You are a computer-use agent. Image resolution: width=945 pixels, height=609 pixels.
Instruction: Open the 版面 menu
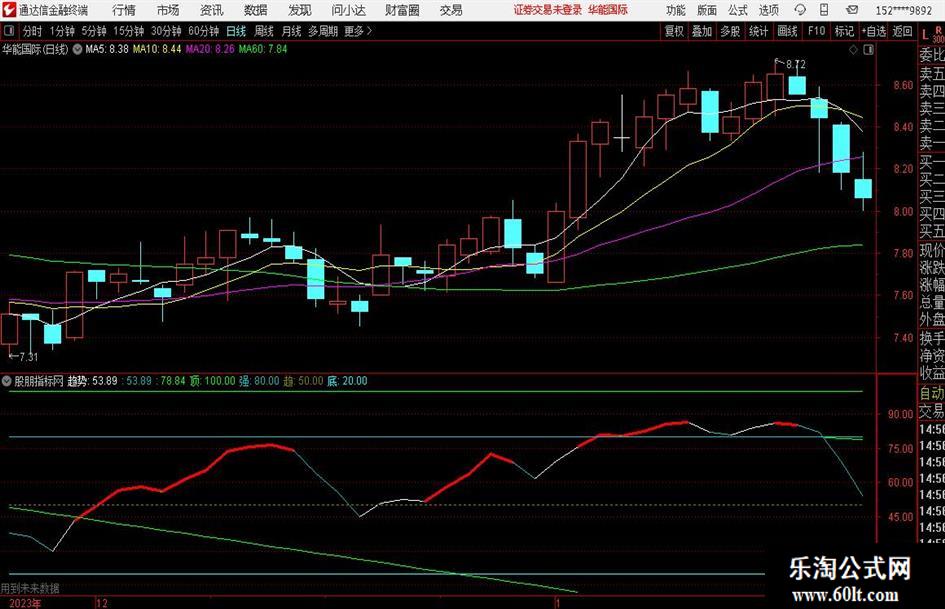tap(706, 10)
